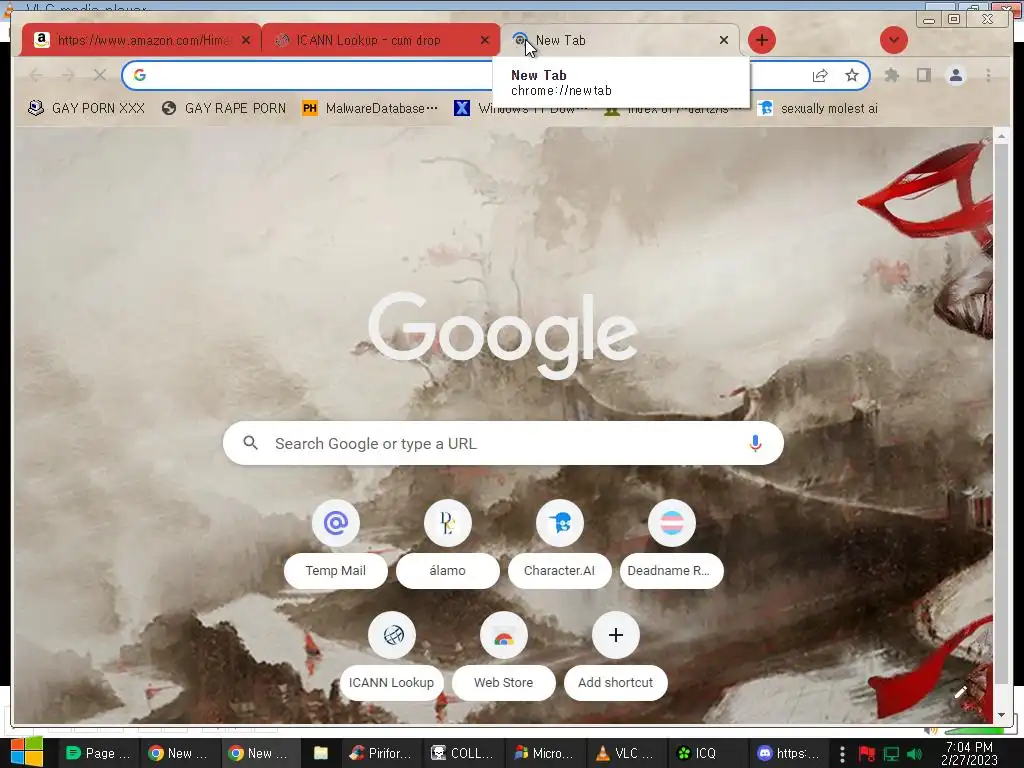The height and width of the screenshot is (768, 1024).
Task: Close the ICANN Lookup tab
Action: click(485, 40)
